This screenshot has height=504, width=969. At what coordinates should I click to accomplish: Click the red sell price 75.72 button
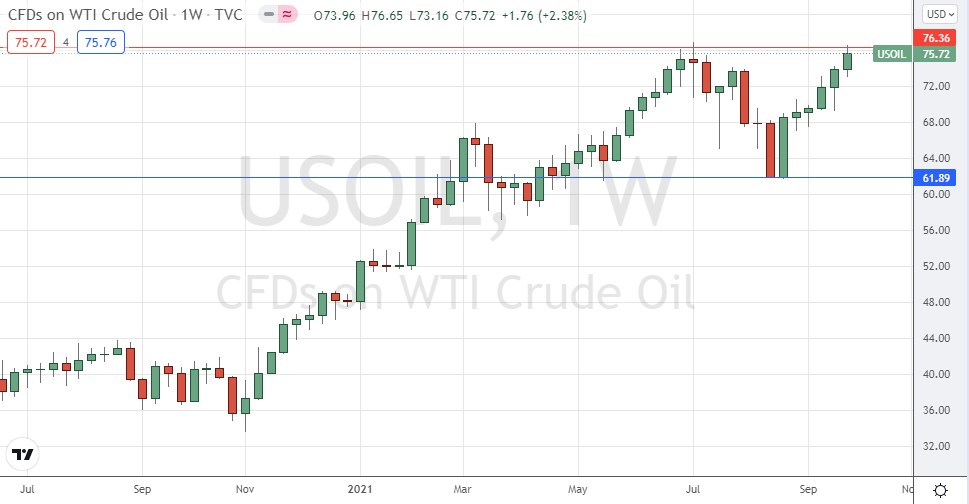coord(27,42)
